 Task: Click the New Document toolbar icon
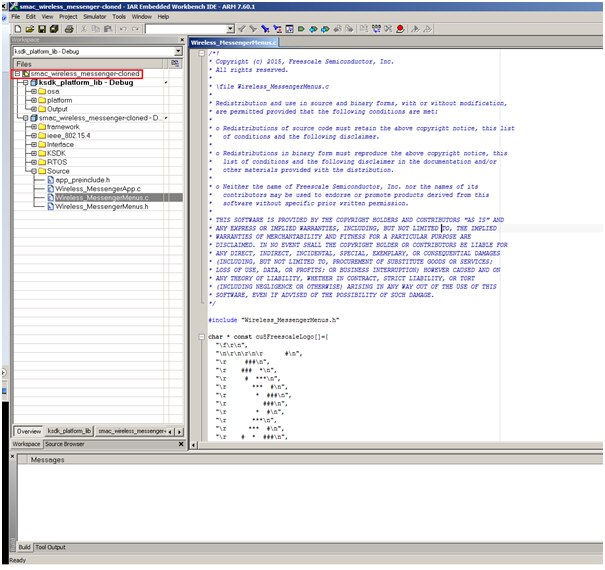(16, 28)
